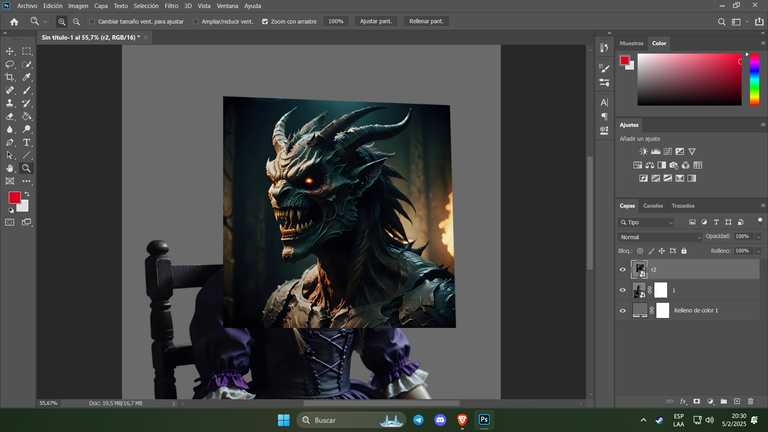The image size is (768, 432).
Task: Select the Zoom tool in toolbox
Action: [26, 168]
